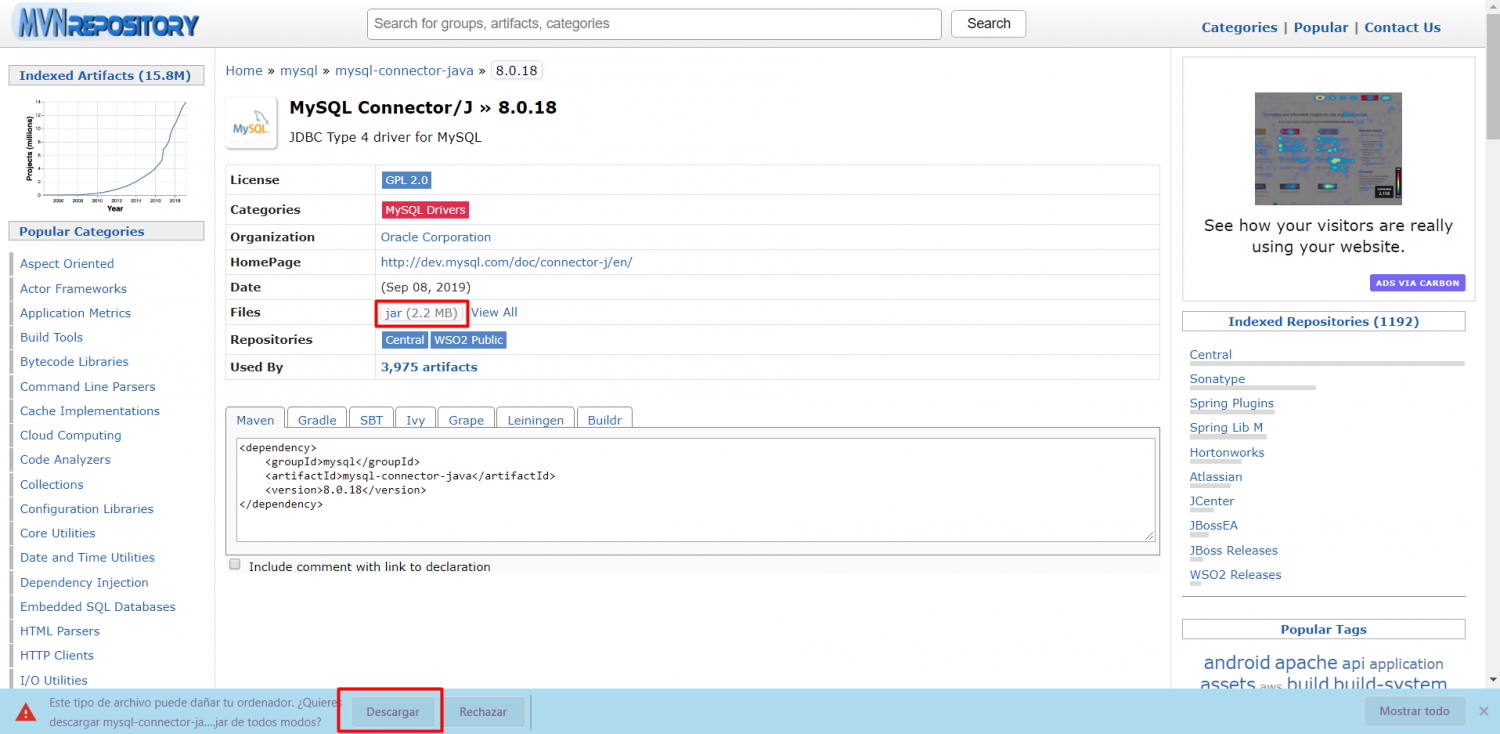Open the HTML Parsers category

(60, 632)
